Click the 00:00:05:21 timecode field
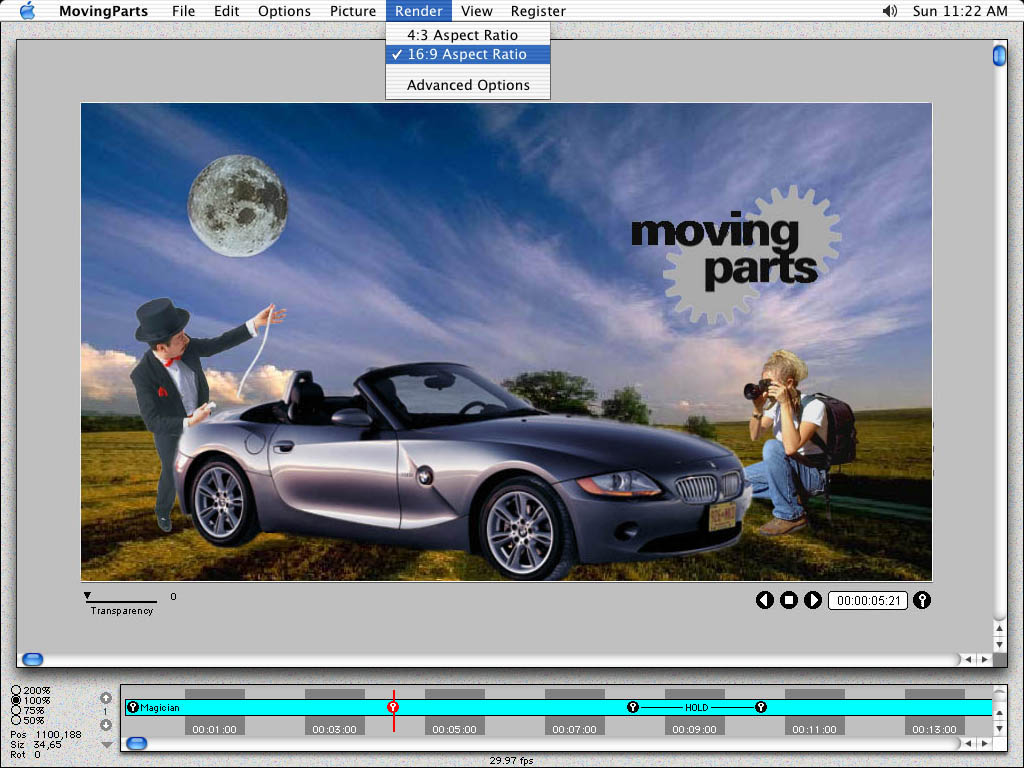This screenshot has height=768, width=1024. coord(867,600)
